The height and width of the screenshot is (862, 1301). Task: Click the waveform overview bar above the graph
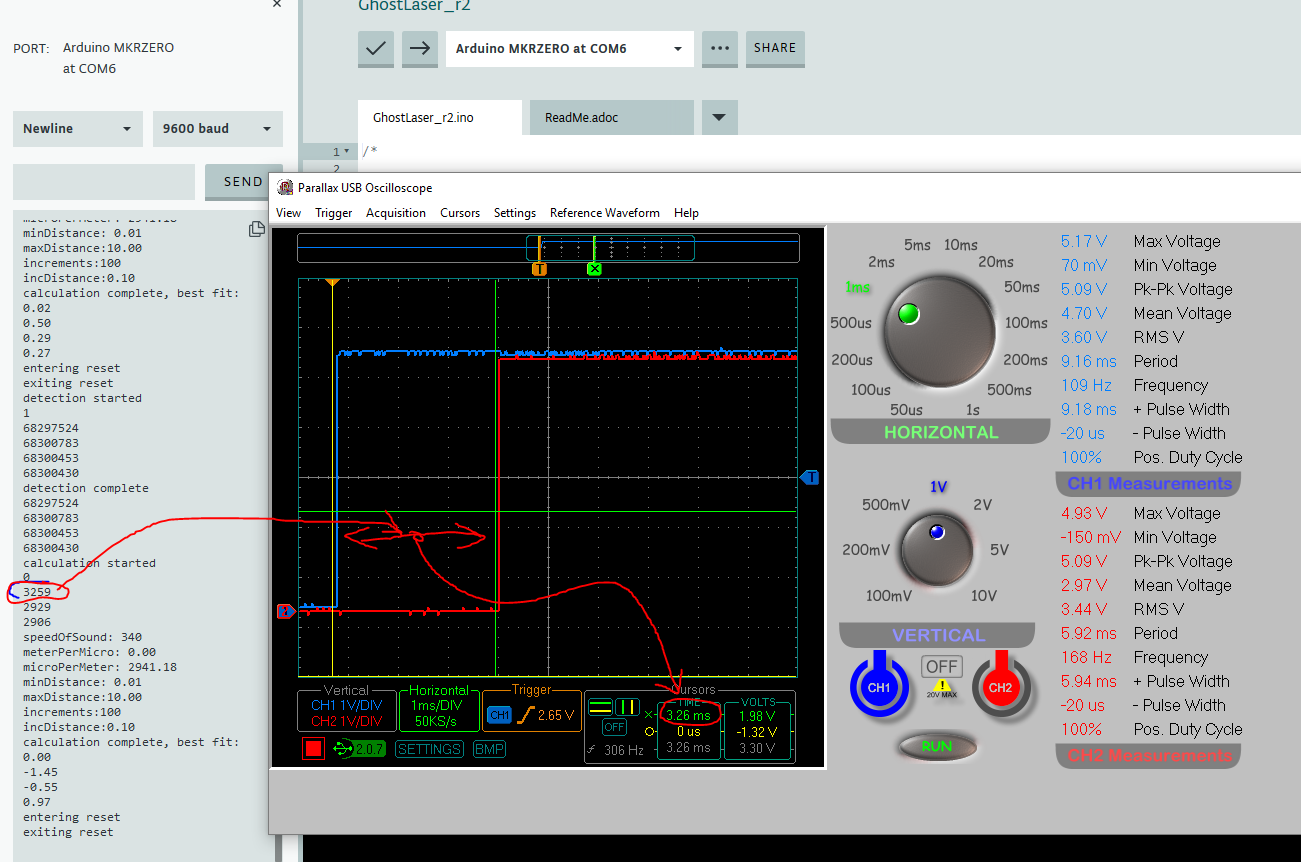[548, 248]
